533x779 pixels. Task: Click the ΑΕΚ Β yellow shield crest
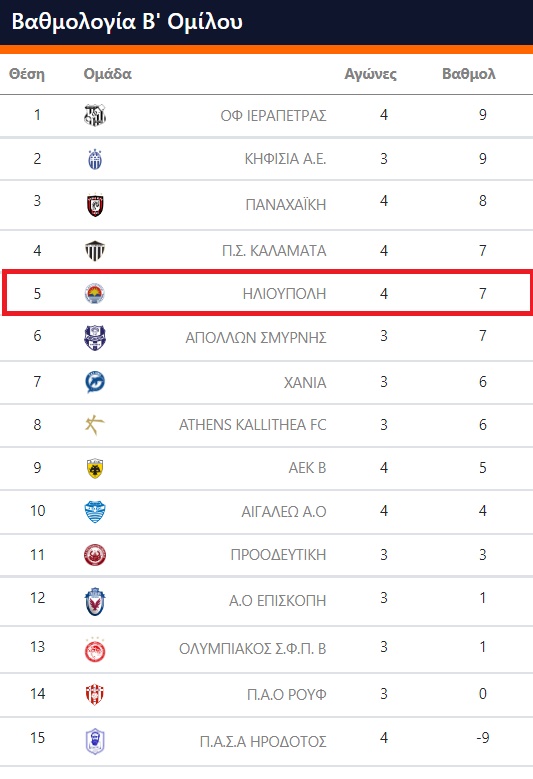click(x=95, y=468)
